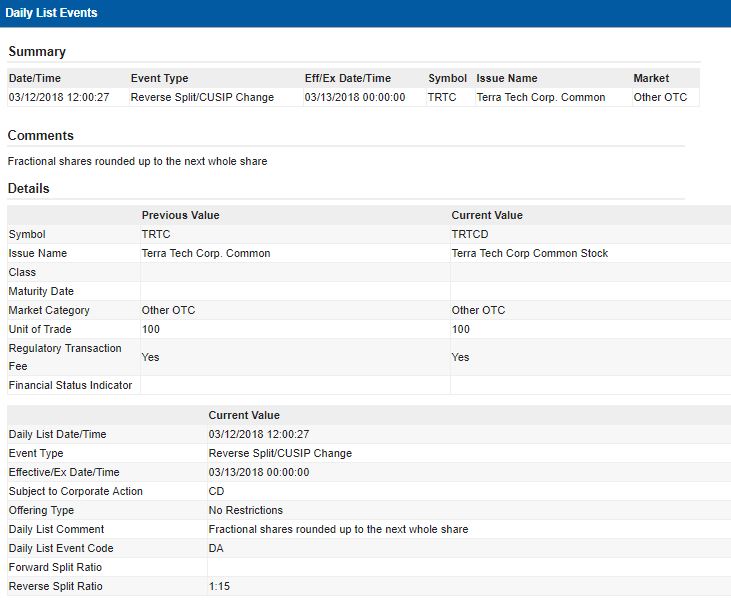Select the Daily List Event Code value DA
The width and height of the screenshot is (731, 602).
[216, 548]
